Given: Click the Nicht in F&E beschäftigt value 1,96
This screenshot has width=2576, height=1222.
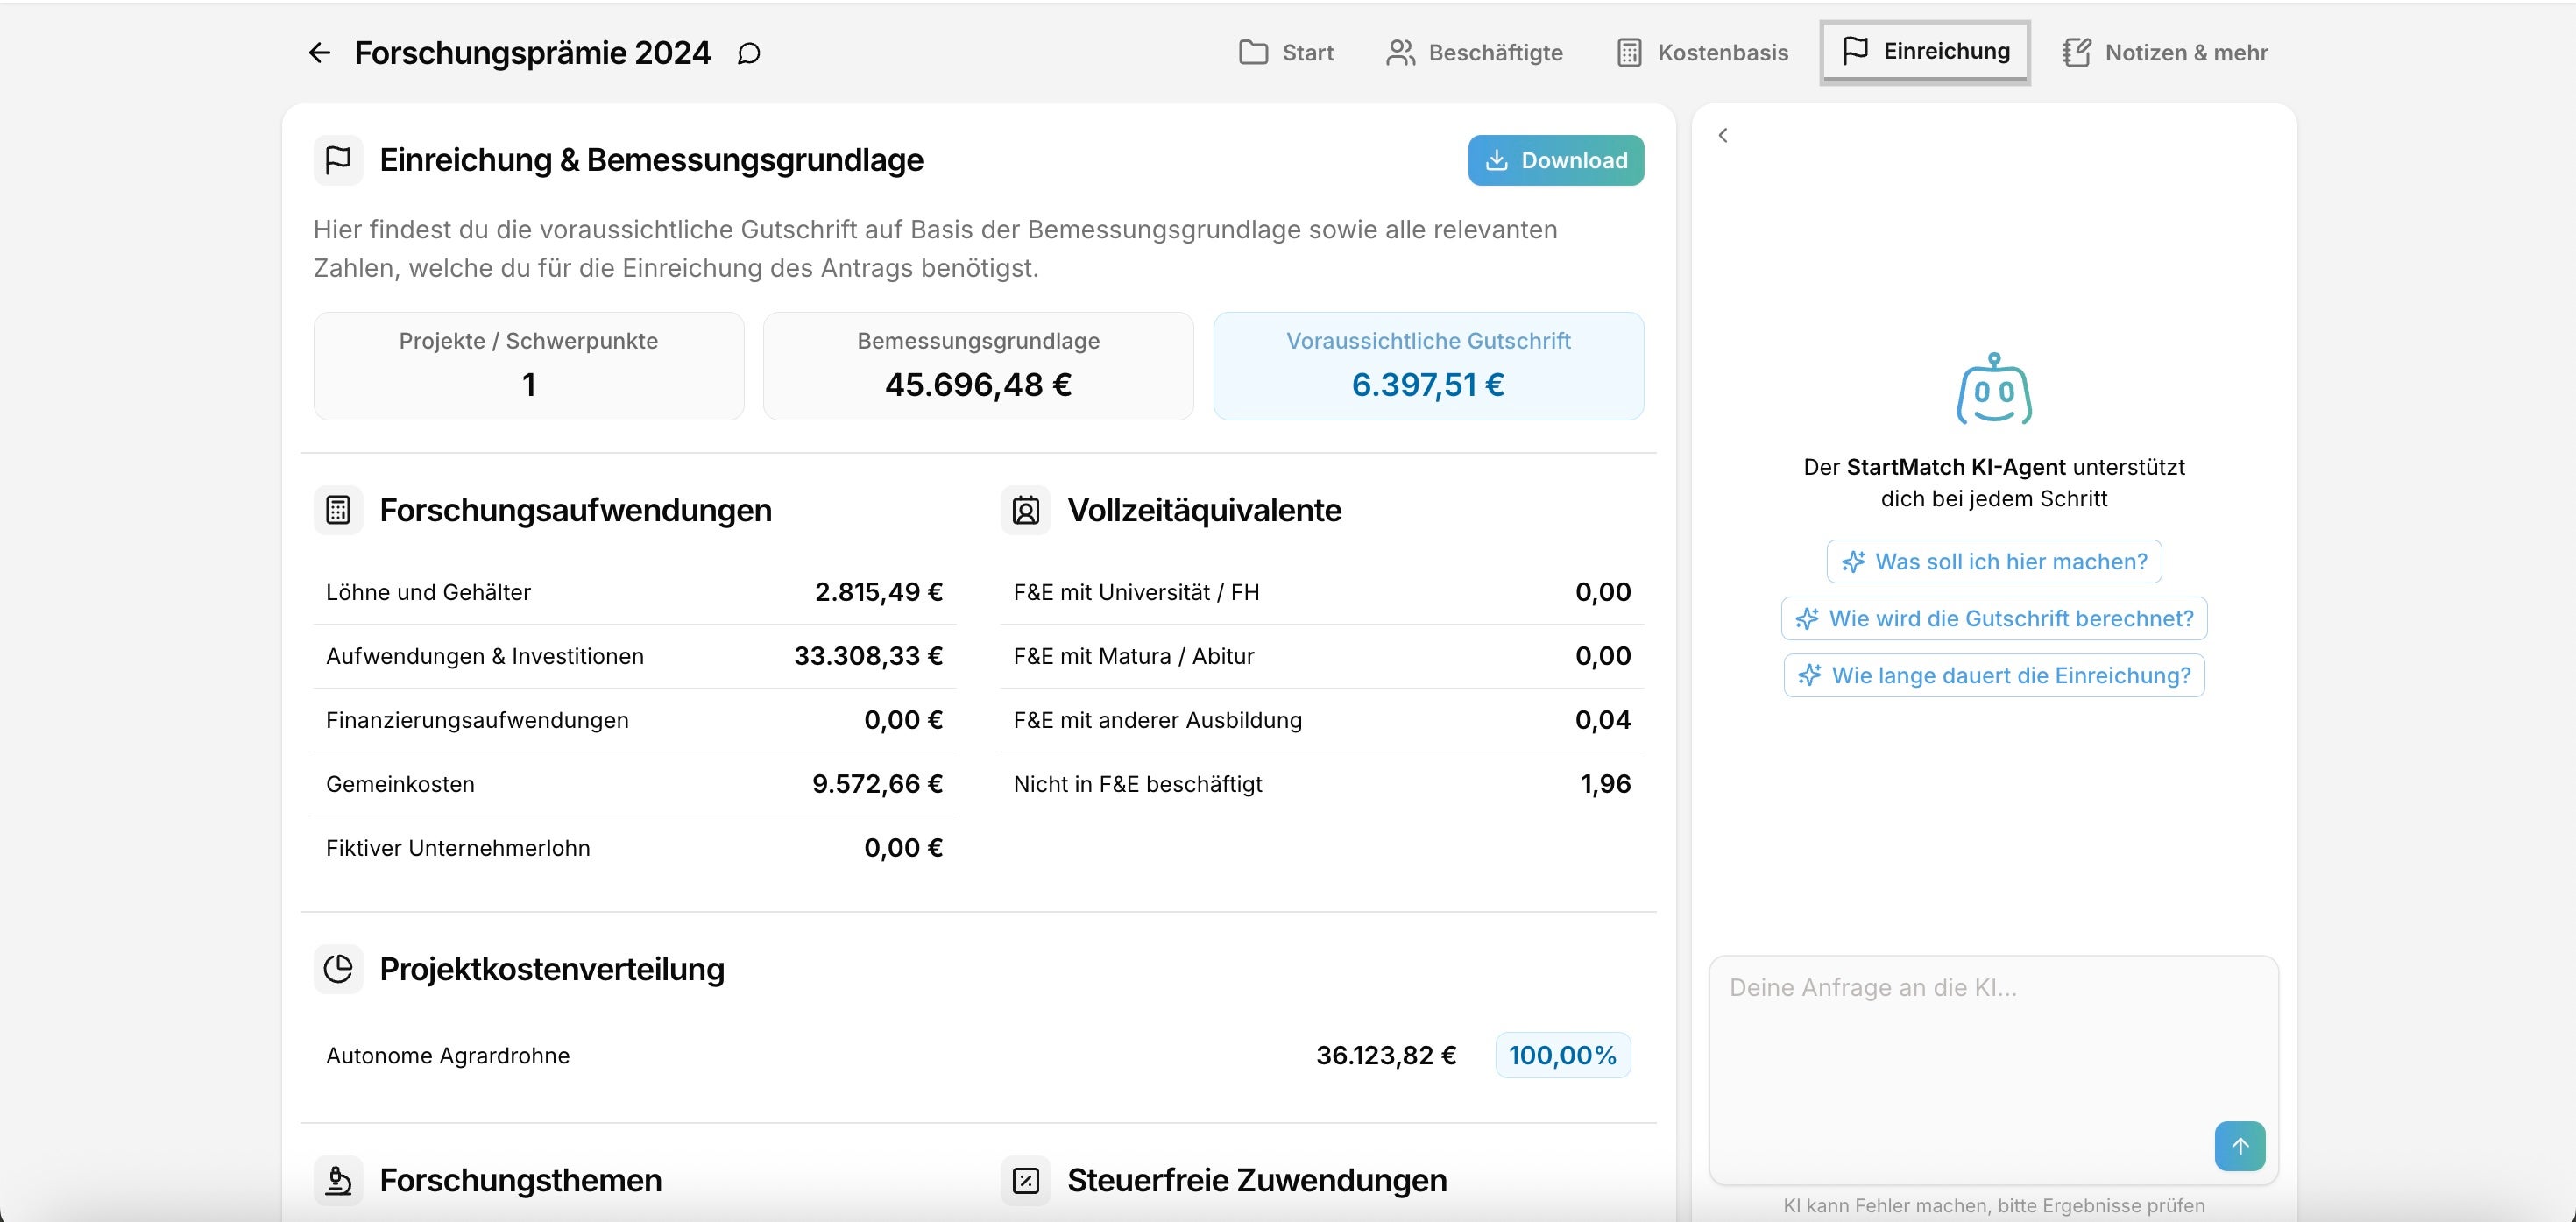Looking at the screenshot, I should 1606,784.
